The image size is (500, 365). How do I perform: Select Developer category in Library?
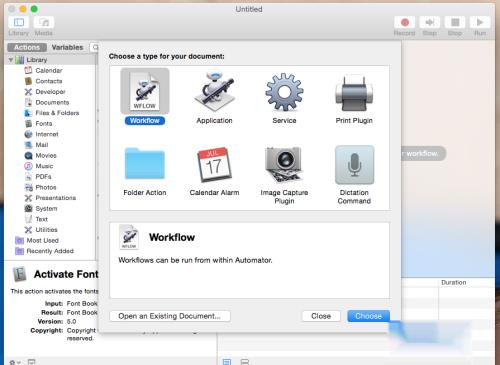click(x=50, y=92)
